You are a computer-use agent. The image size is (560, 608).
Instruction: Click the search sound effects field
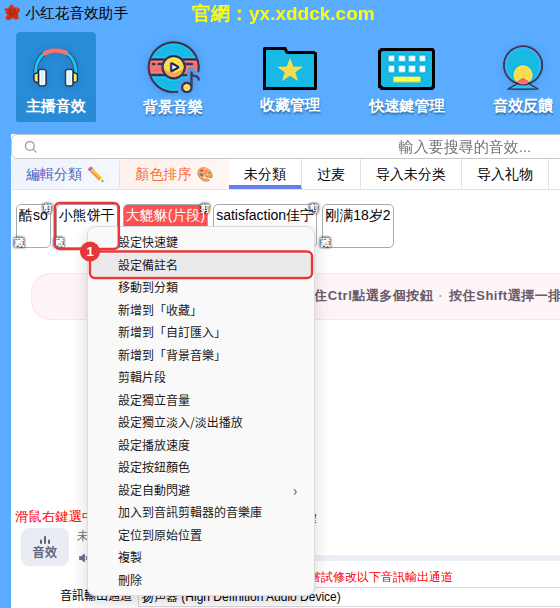(286, 147)
